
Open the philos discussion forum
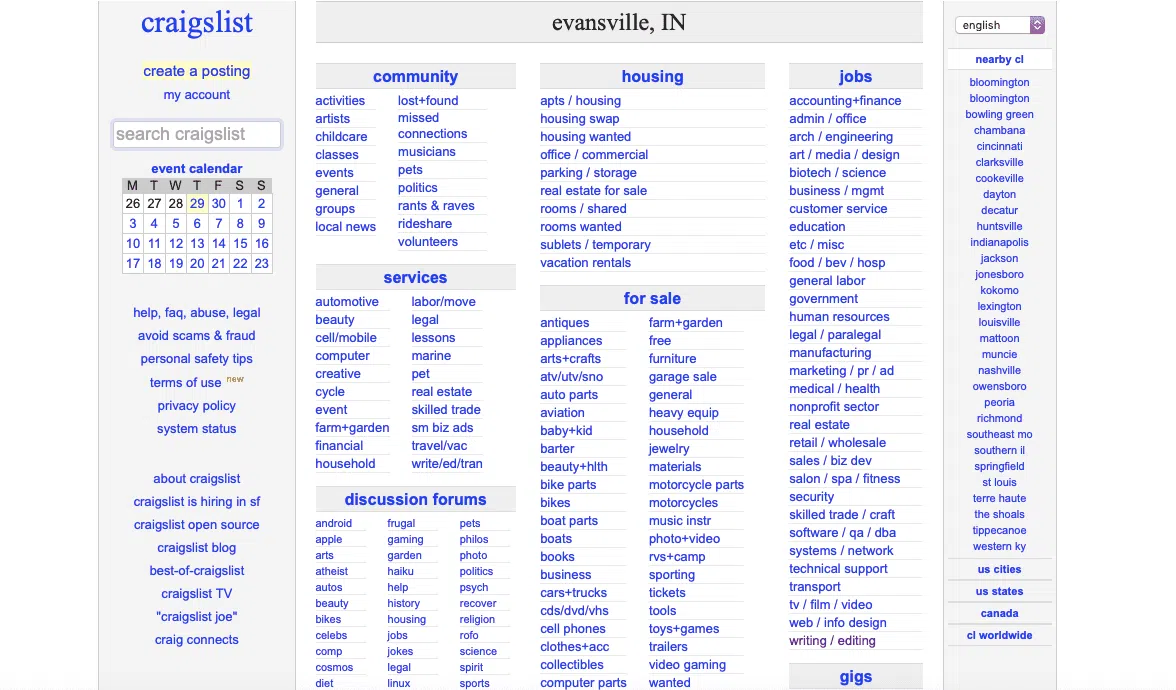click(473, 539)
